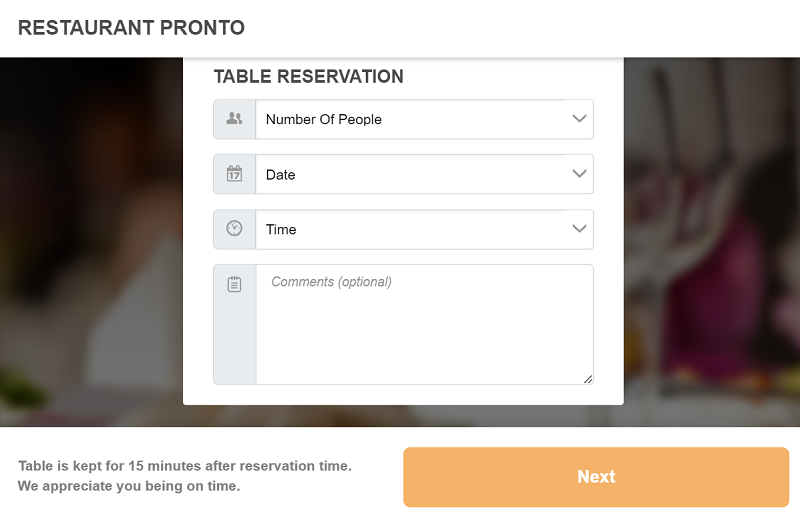
Task: Click the RESTAURANT PRONTO header title
Action: click(131, 28)
